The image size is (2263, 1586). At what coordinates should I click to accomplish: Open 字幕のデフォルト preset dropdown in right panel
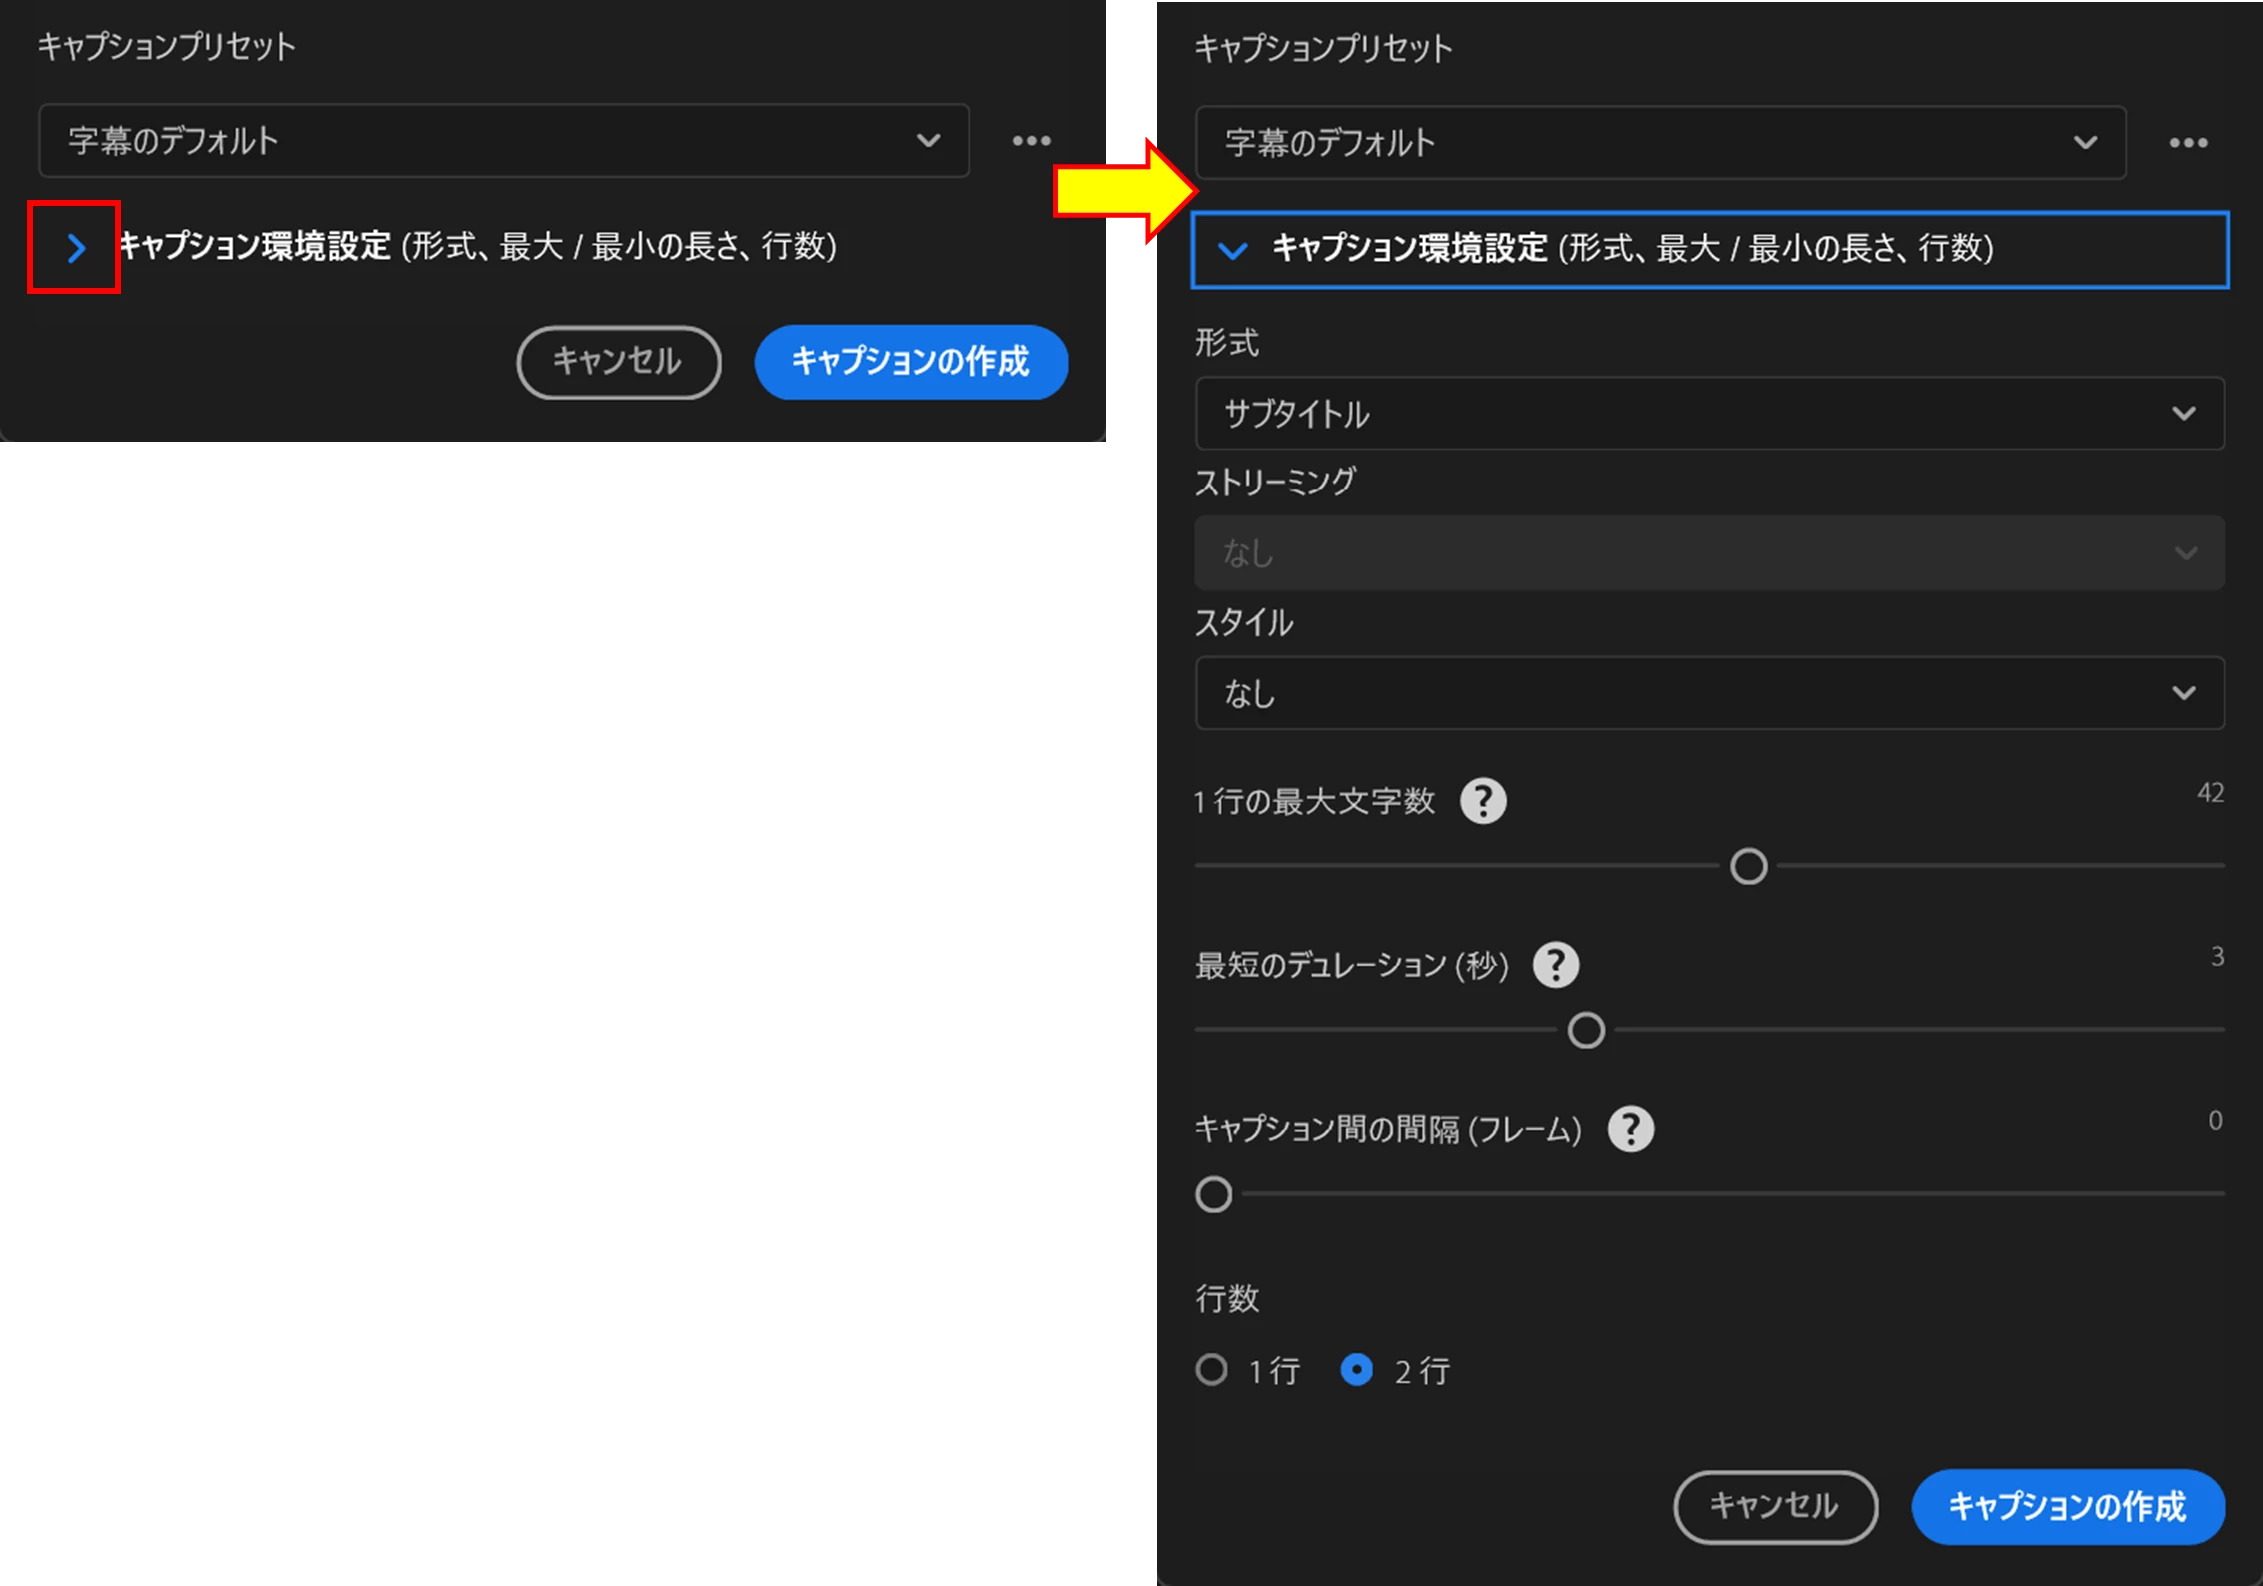point(1660,143)
